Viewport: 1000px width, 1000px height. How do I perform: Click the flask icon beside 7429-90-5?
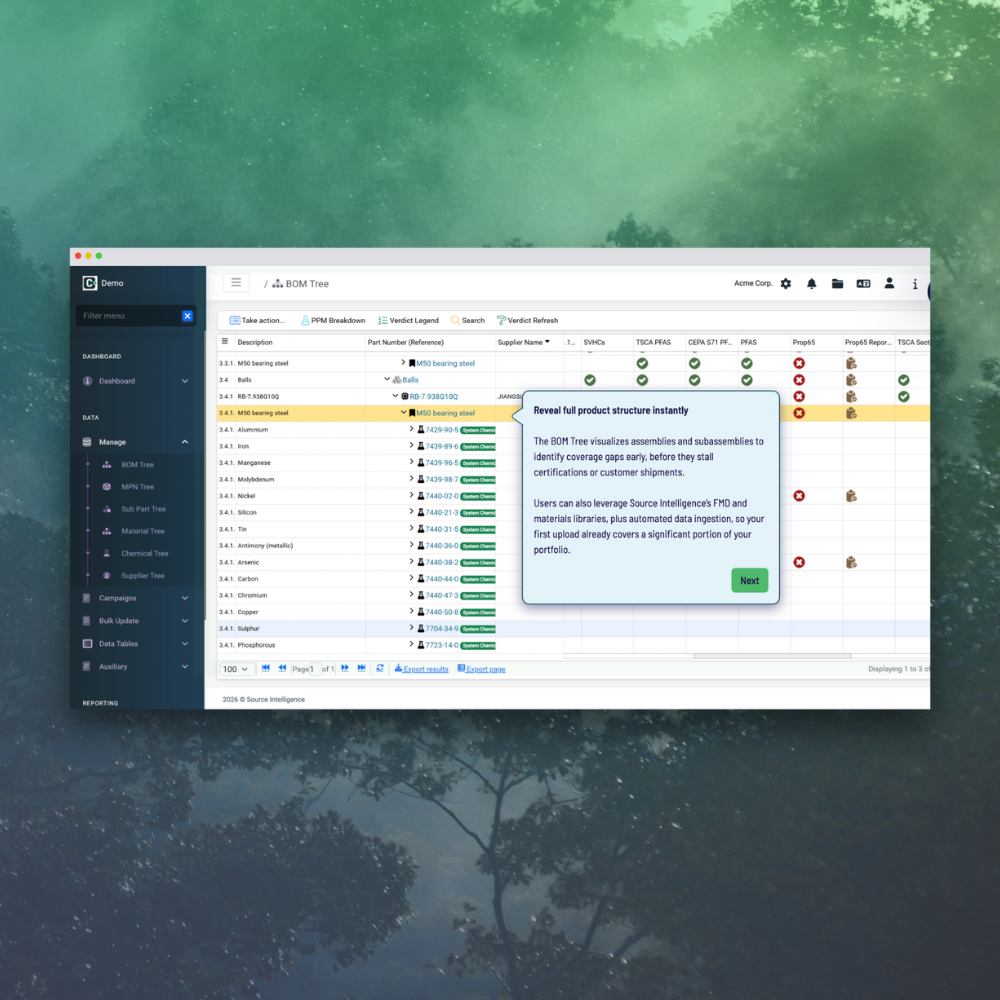421,429
